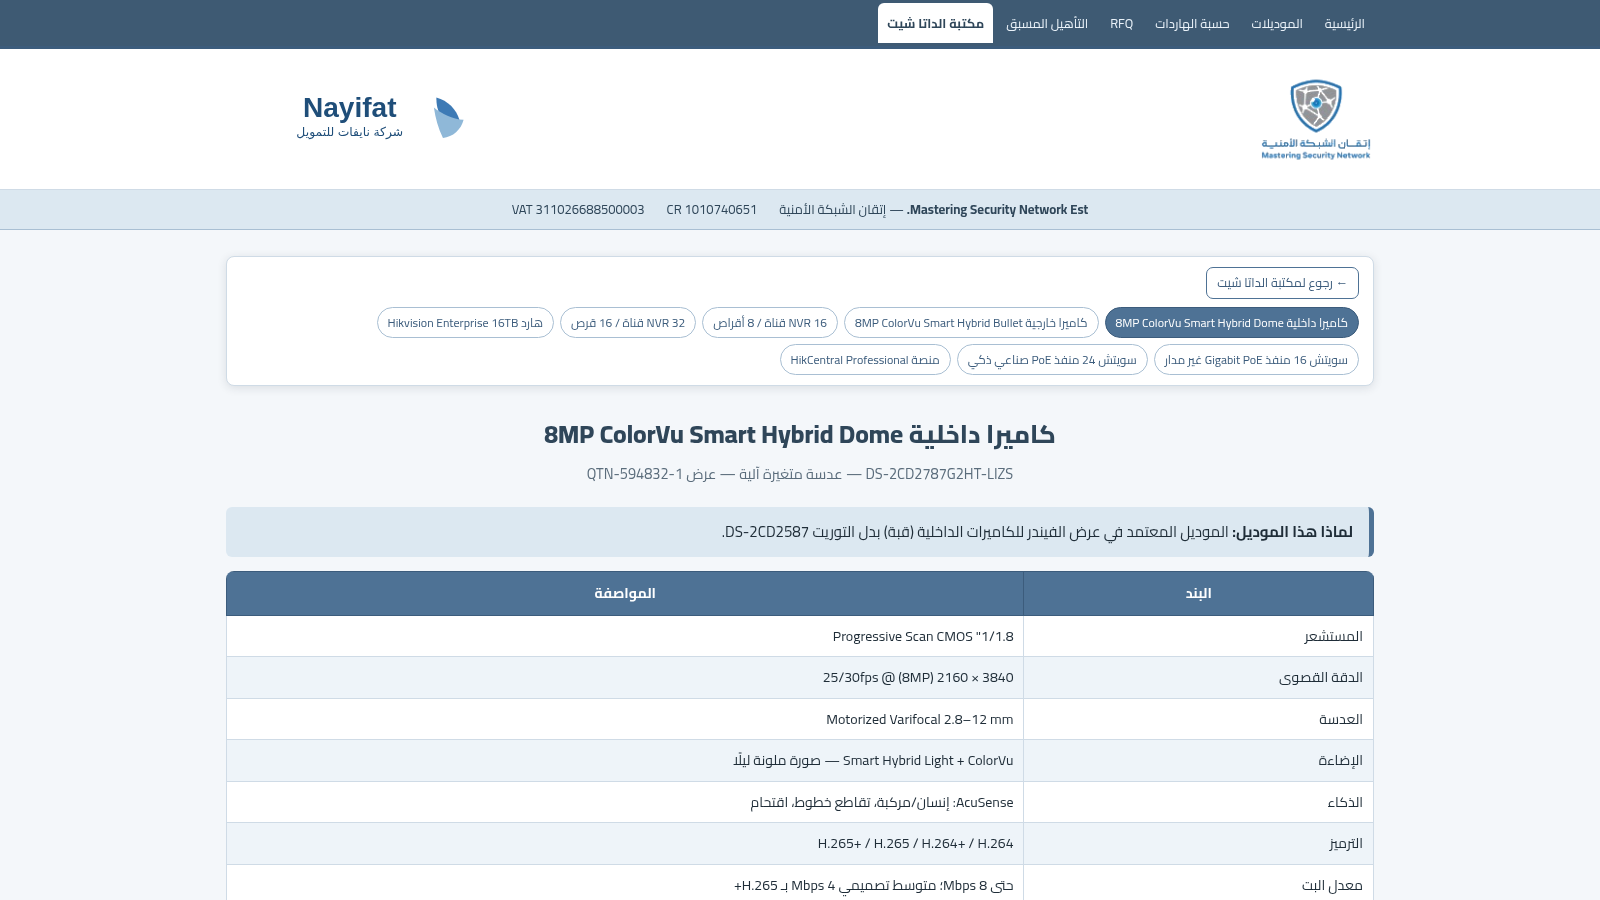Click the DS-2CD2787G2HT-LIZS model subtitle

coord(800,474)
